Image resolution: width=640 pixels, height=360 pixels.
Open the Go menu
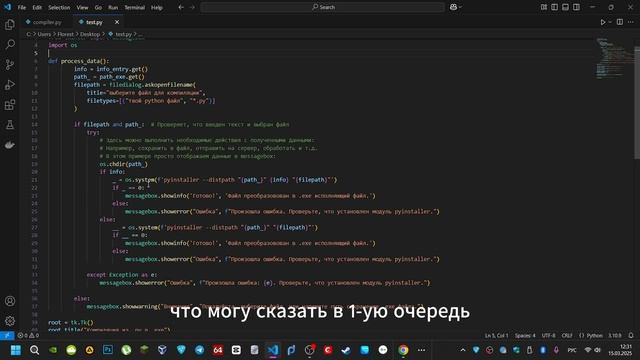coord(98,7)
